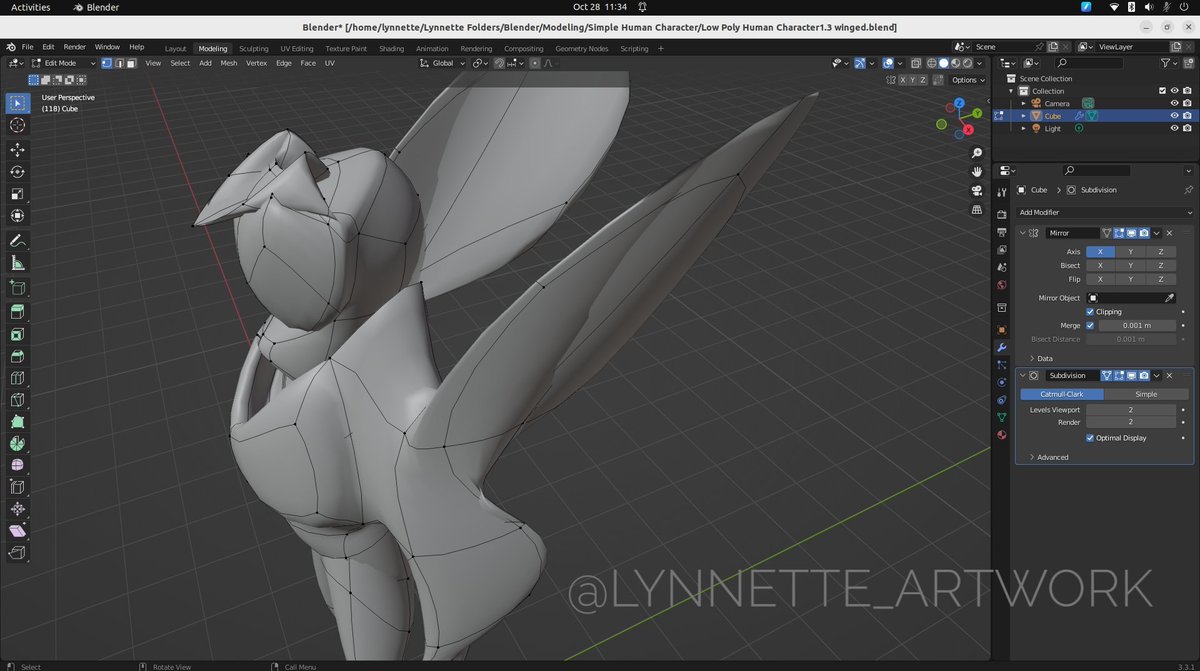Activate the Cursor tool in toolbar
Viewport: 1200px width, 671px height.
[x=17, y=125]
